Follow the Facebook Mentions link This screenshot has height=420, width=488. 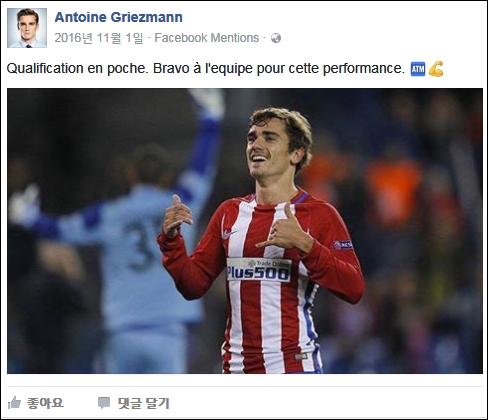pyautogui.click(x=207, y=38)
